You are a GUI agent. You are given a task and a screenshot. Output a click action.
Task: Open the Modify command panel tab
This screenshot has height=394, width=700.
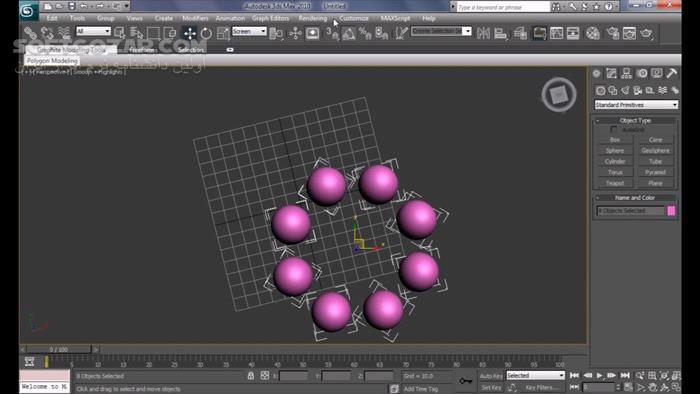611,73
